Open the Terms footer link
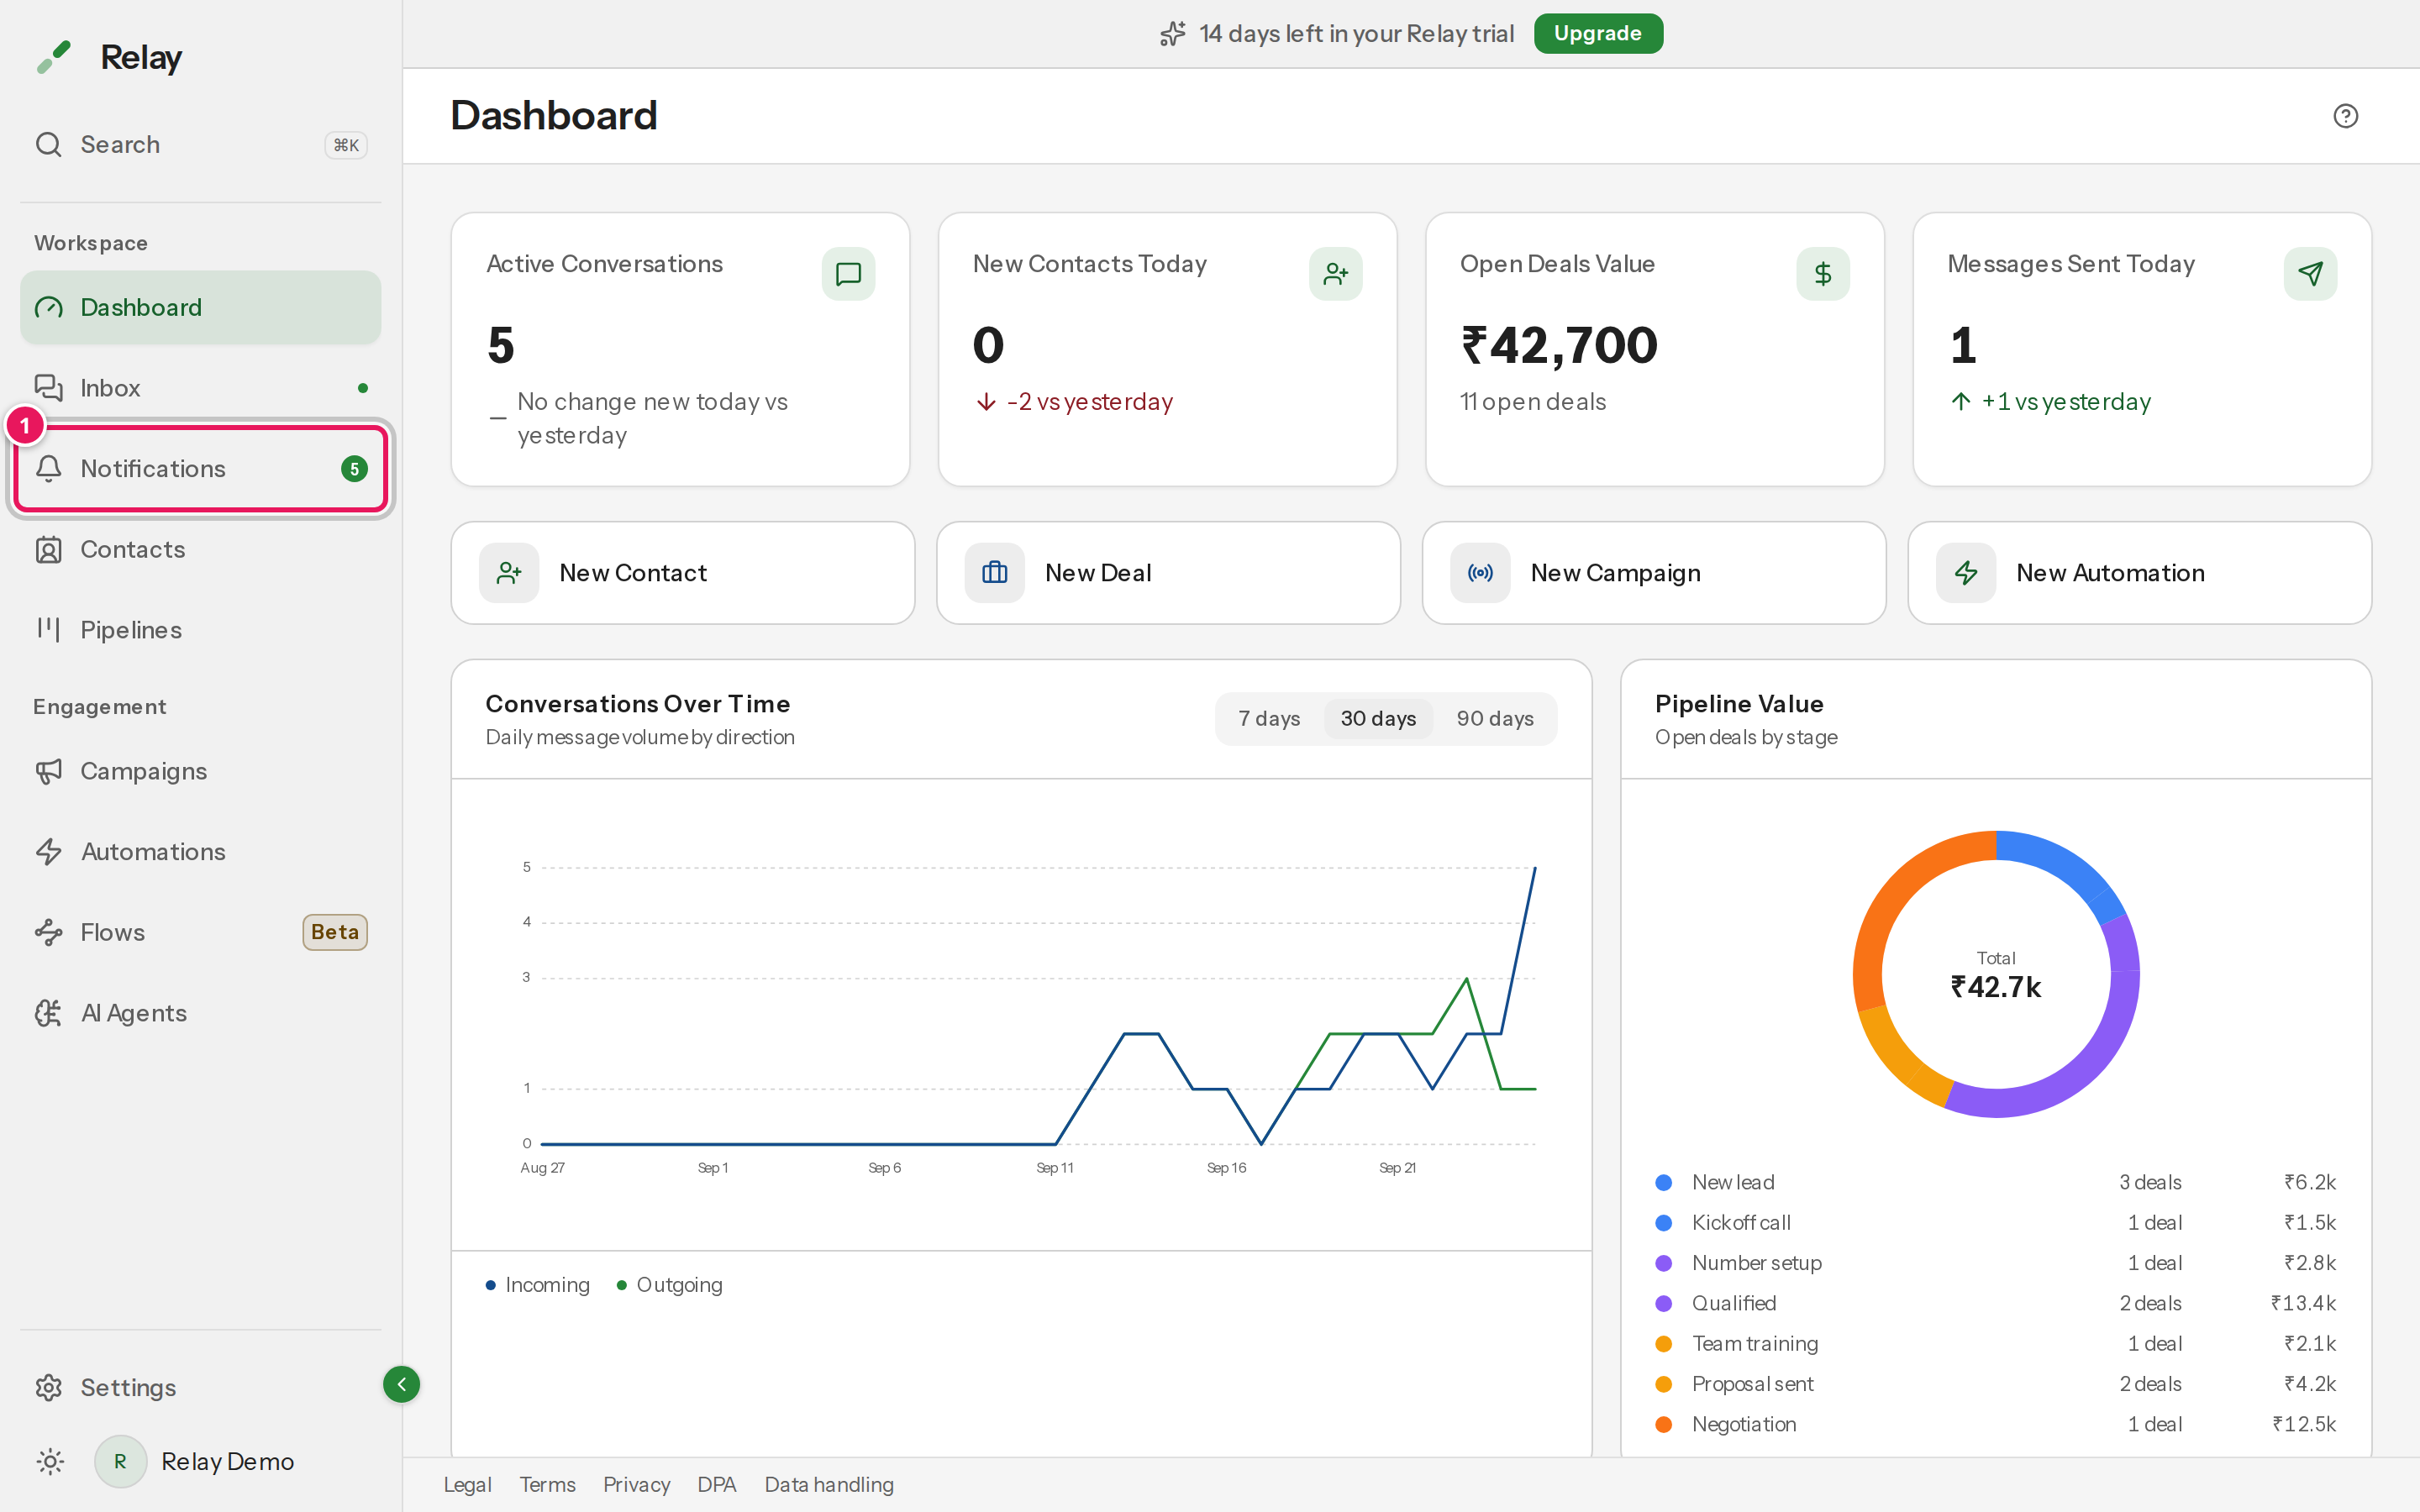This screenshot has width=2420, height=1512. point(548,1485)
